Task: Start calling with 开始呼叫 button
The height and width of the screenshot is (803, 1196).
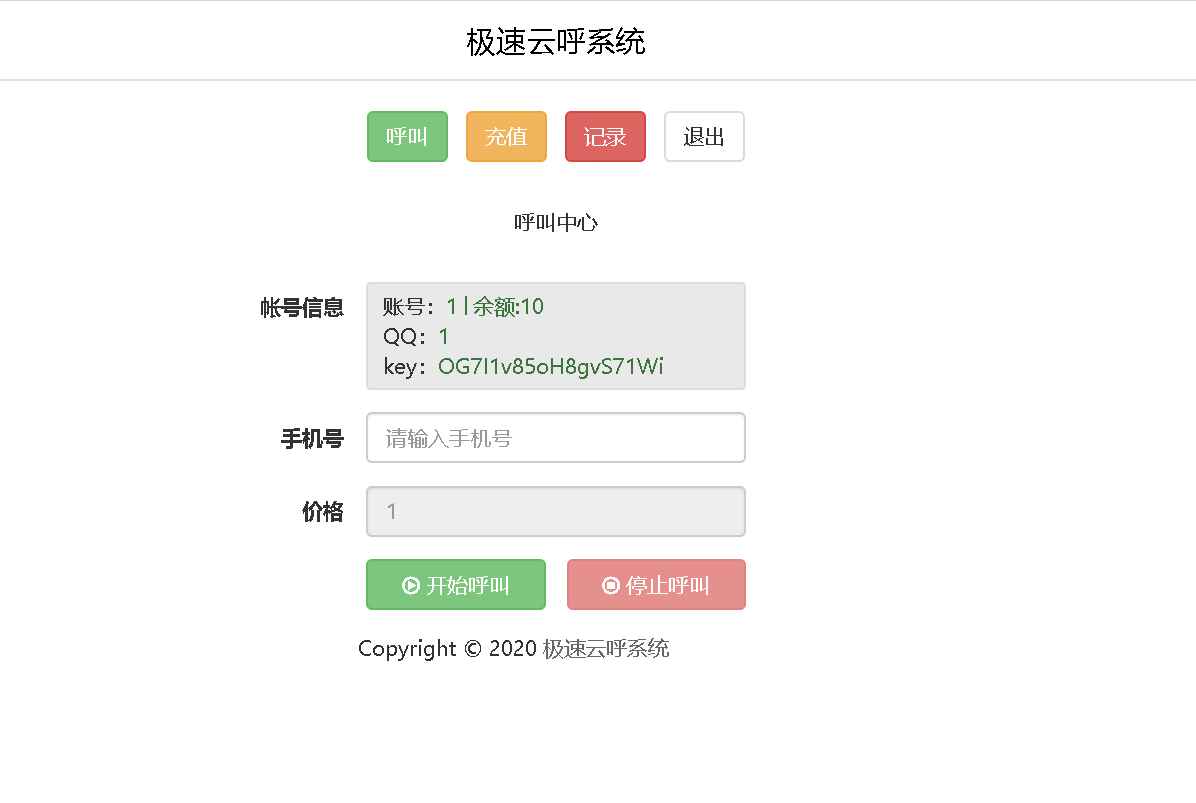Action: (x=455, y=585)
